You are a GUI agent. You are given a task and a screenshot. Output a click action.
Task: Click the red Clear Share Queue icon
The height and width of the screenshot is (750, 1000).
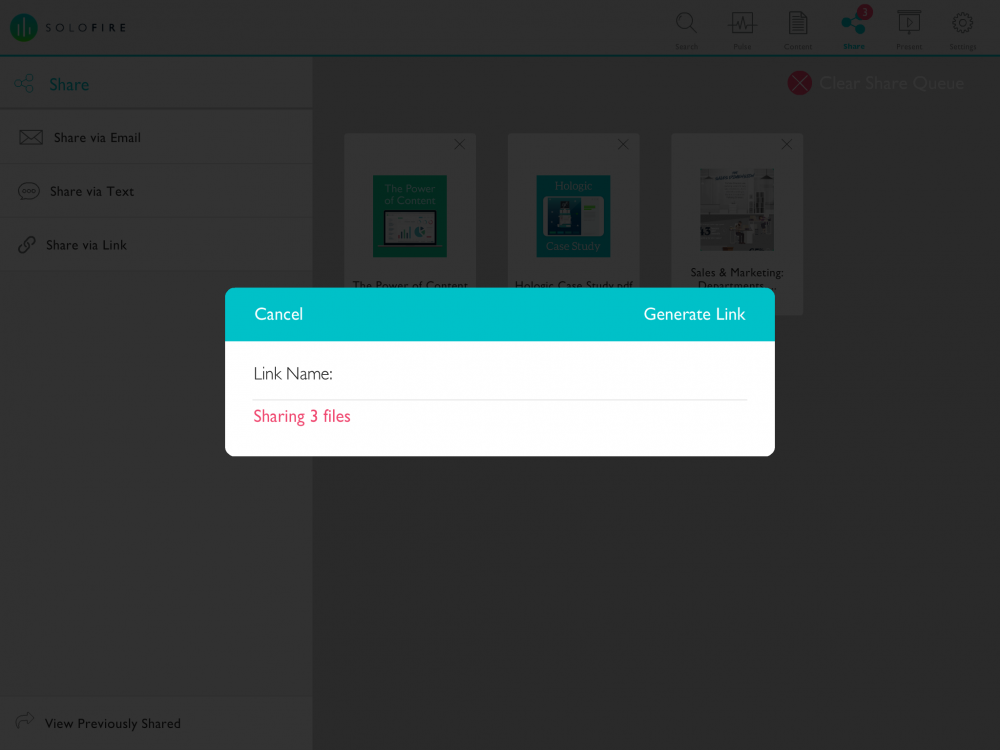tap(799, 83)
